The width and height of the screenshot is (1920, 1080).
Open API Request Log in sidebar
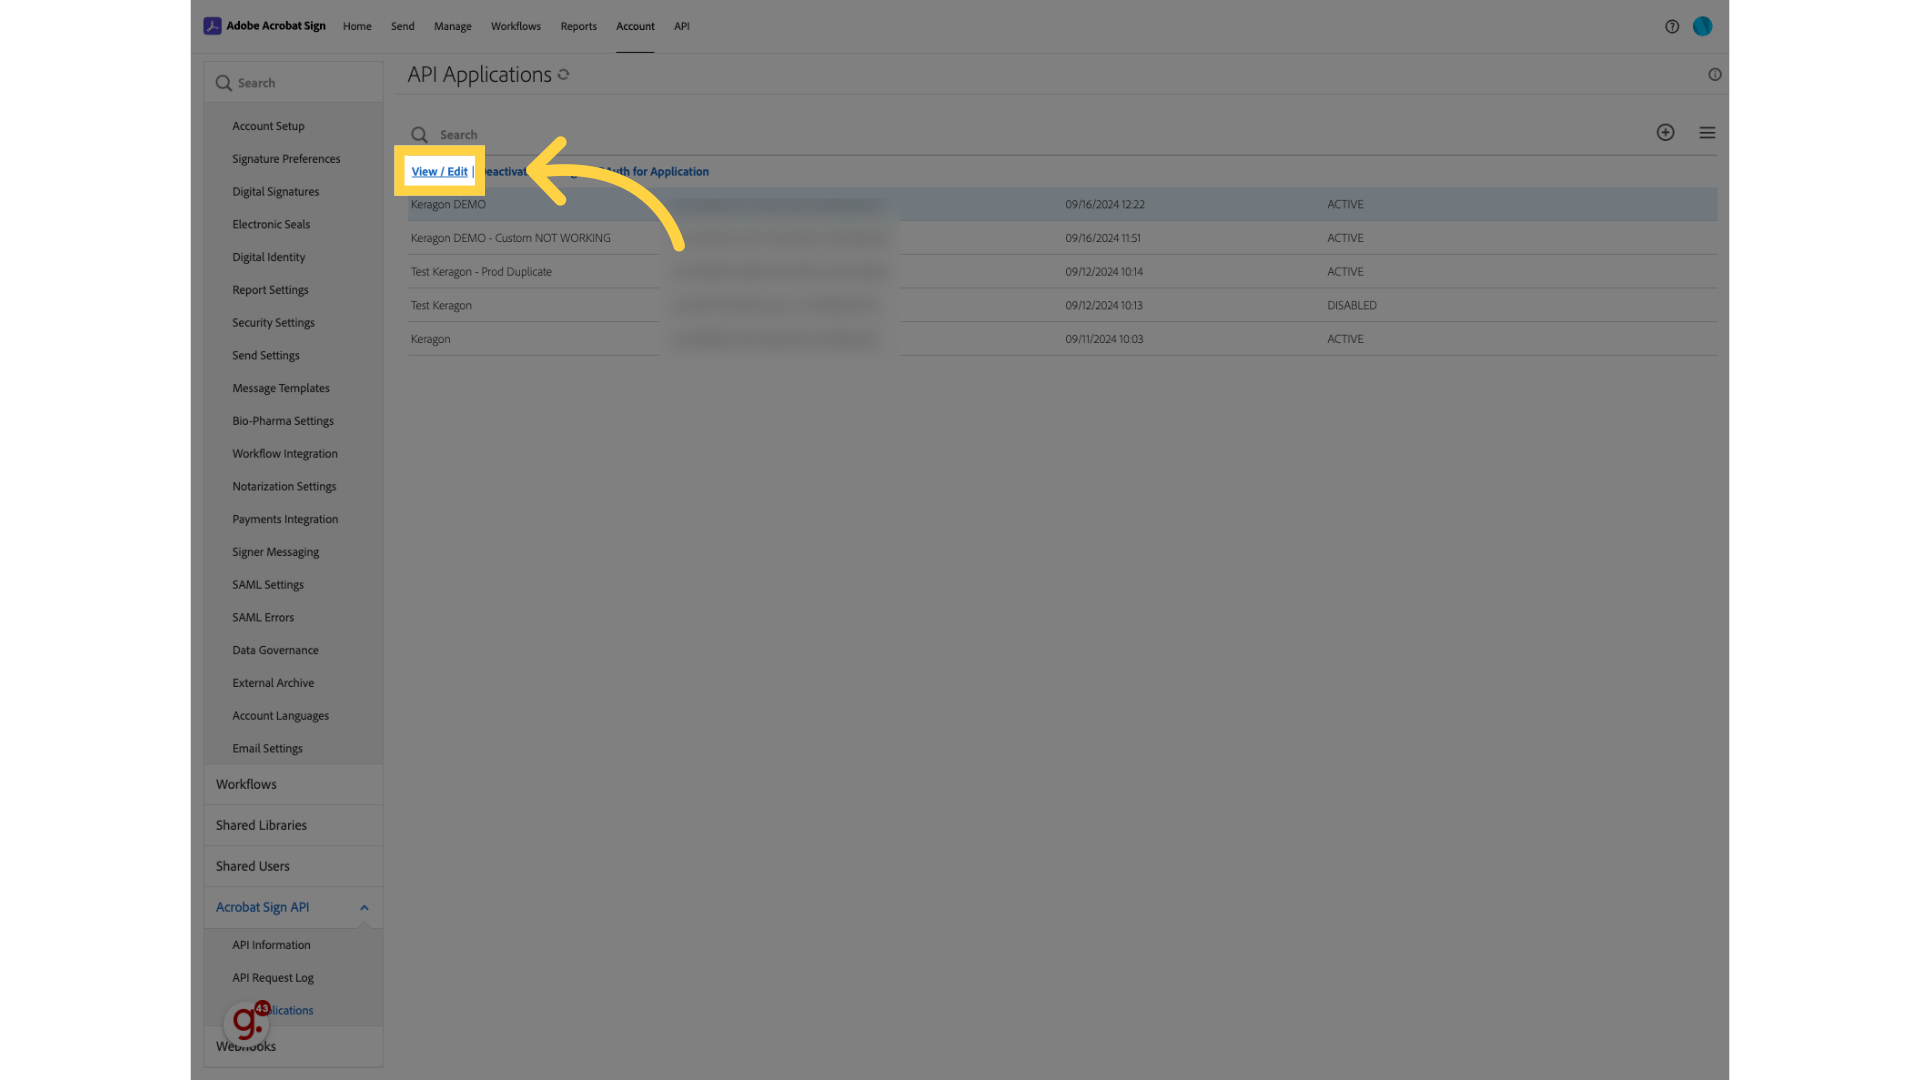pyautogui.click(x=273, y=978)
